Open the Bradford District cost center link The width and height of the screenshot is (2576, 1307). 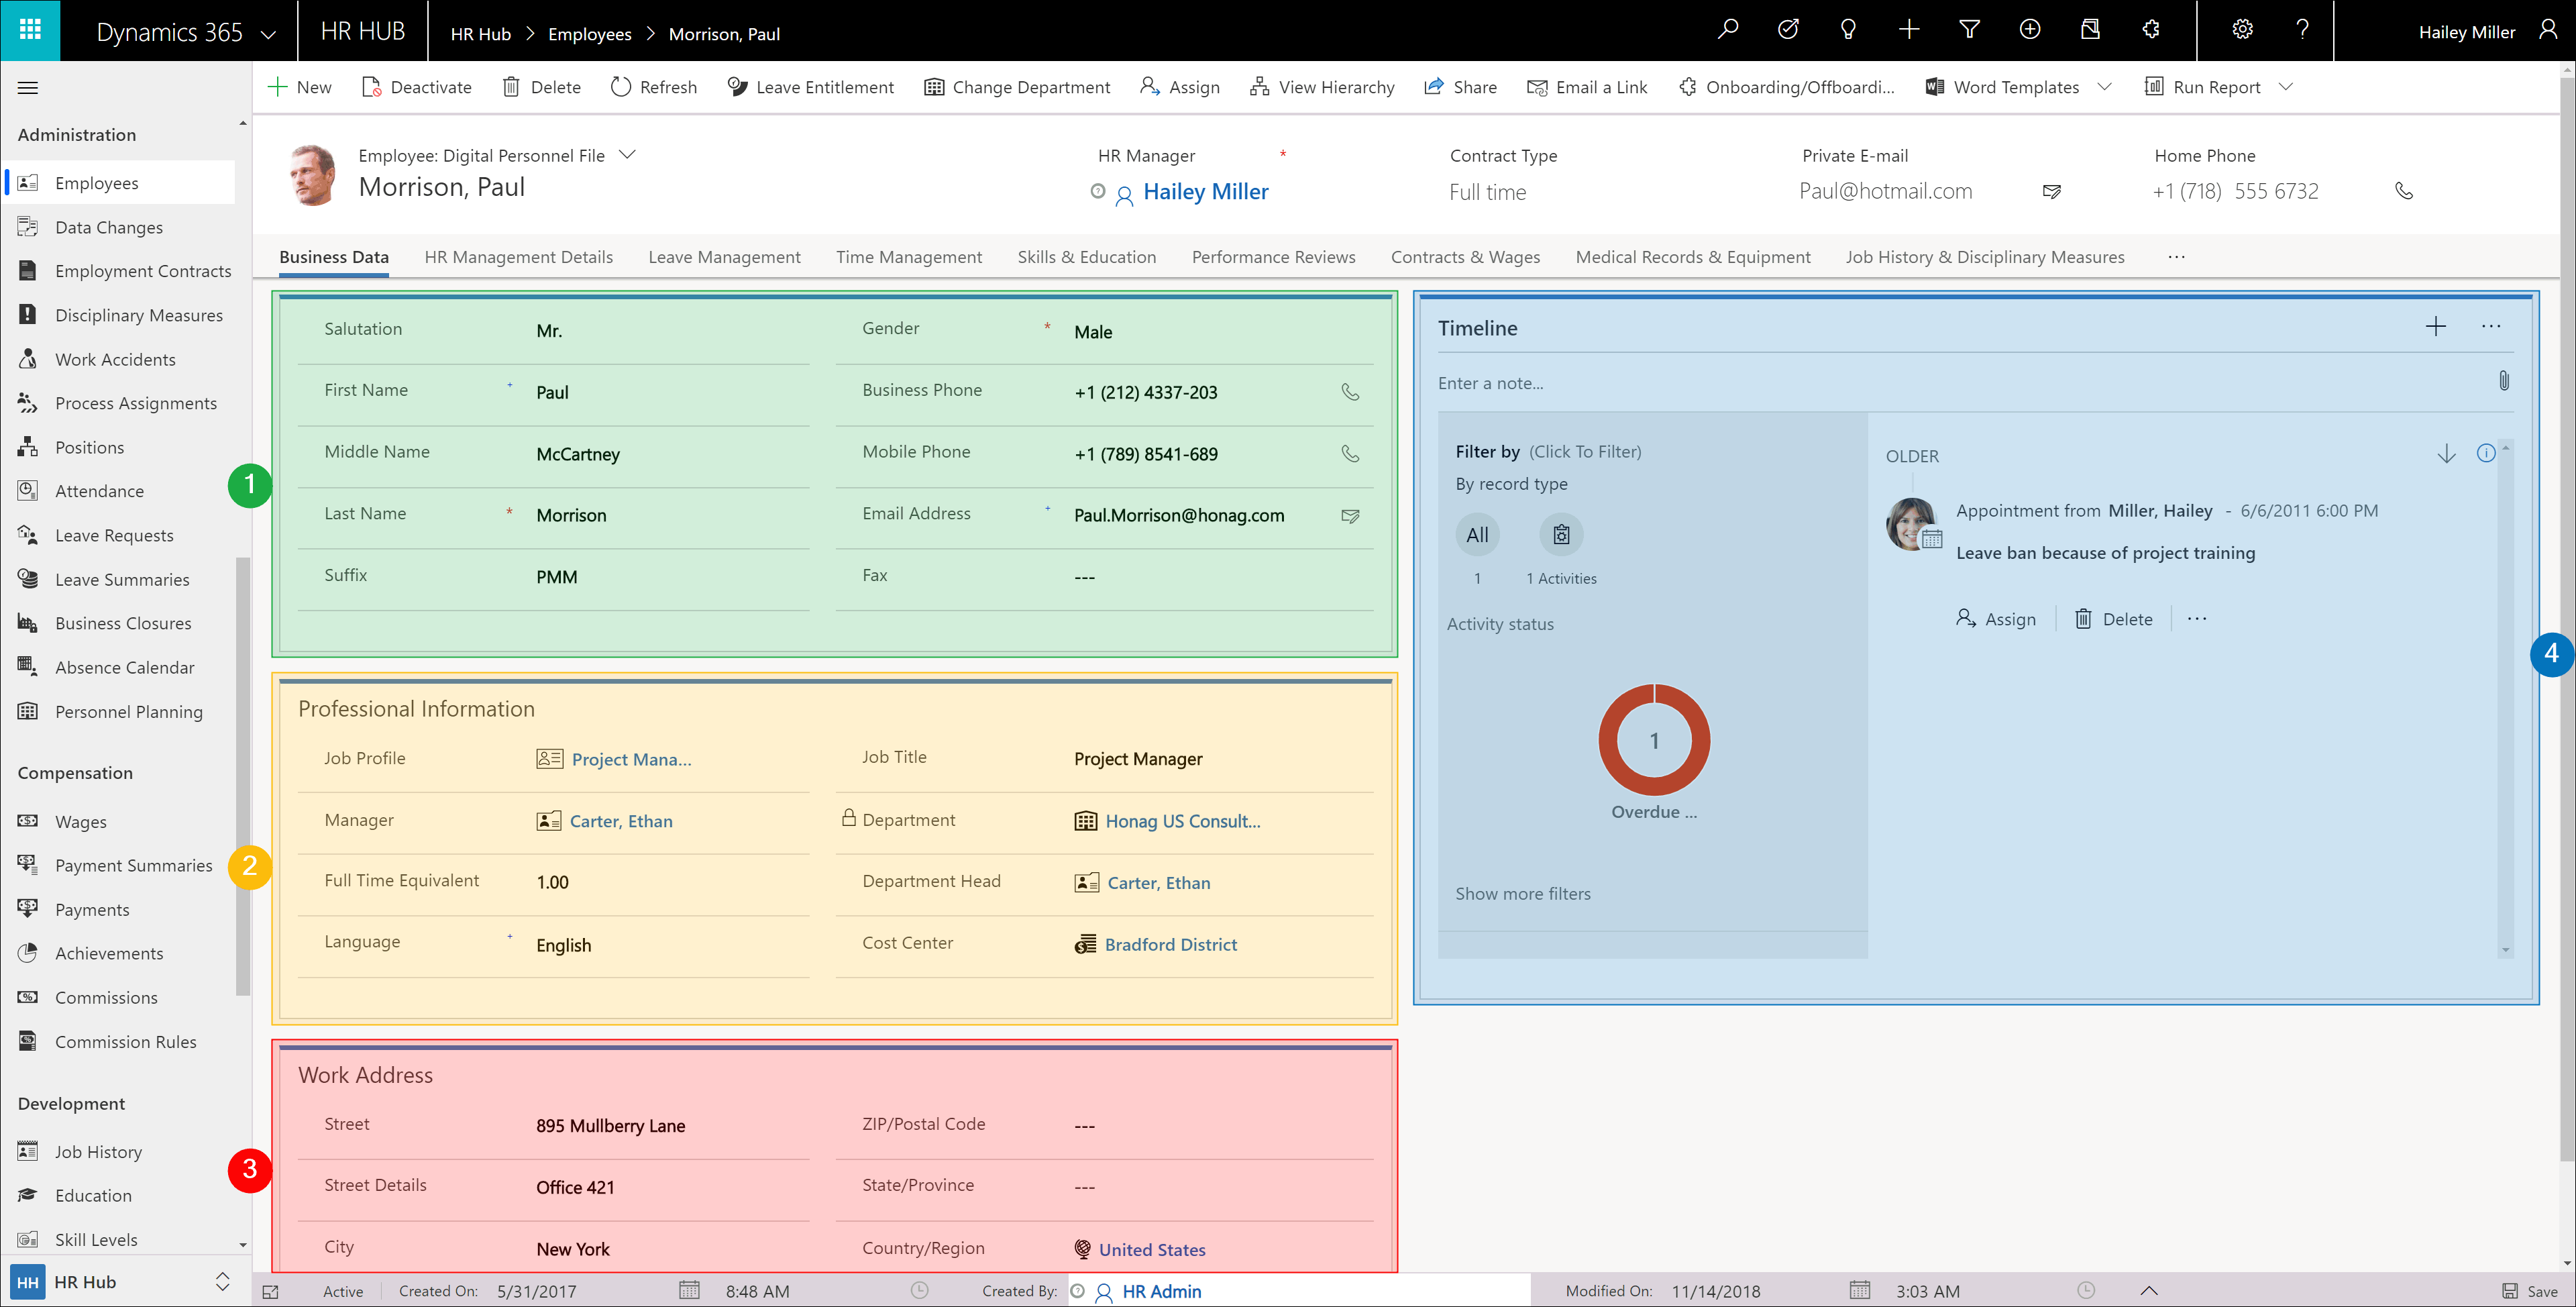point(1170,945)
